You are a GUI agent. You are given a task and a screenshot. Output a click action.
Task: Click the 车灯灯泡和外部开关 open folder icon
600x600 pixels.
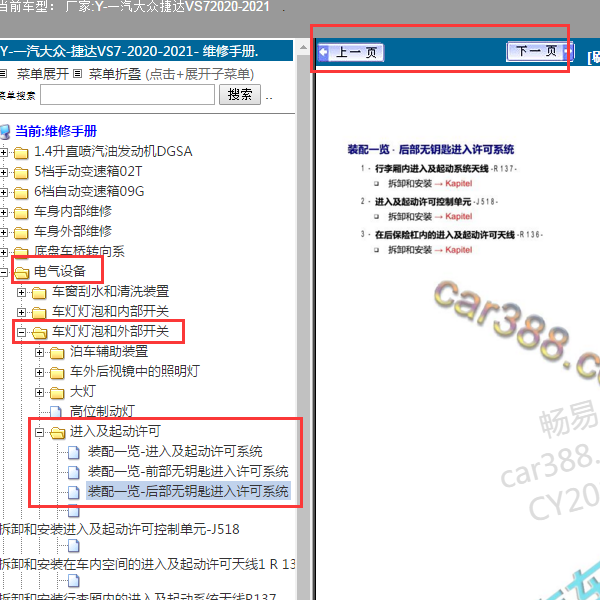click(x=39, y=333)
